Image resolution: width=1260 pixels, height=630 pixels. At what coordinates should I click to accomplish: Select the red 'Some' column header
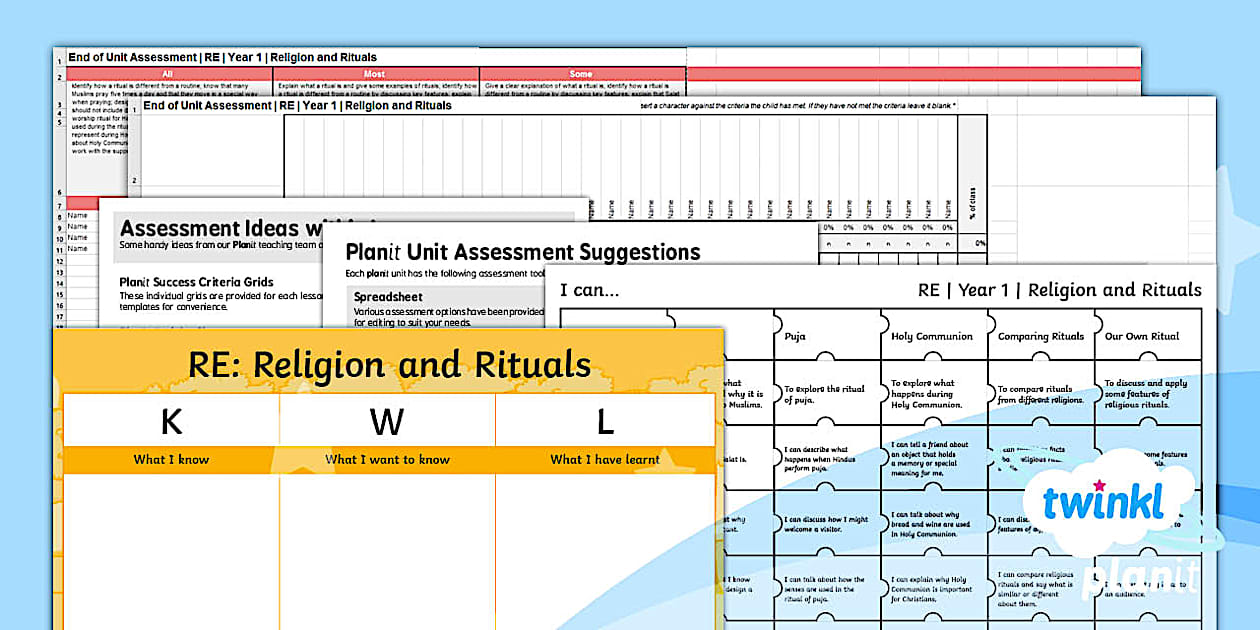[x=581, y=74]
